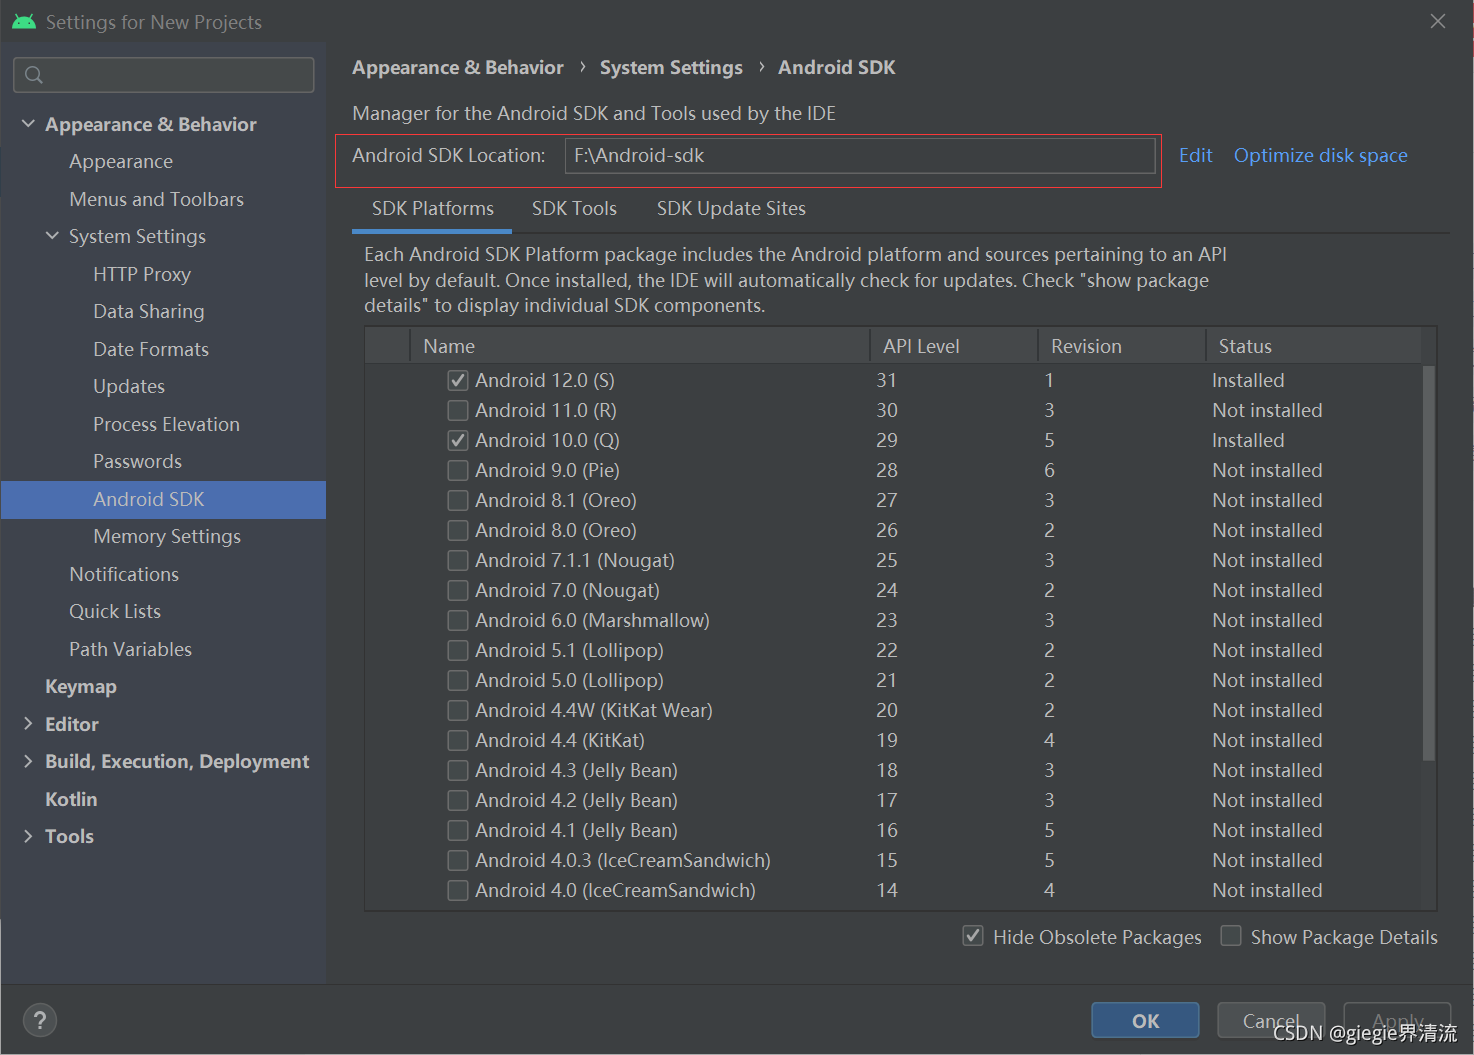Collapse the Appearance & Behavior tree arrow
The image size is (1474, 1055).
point(28,124)
